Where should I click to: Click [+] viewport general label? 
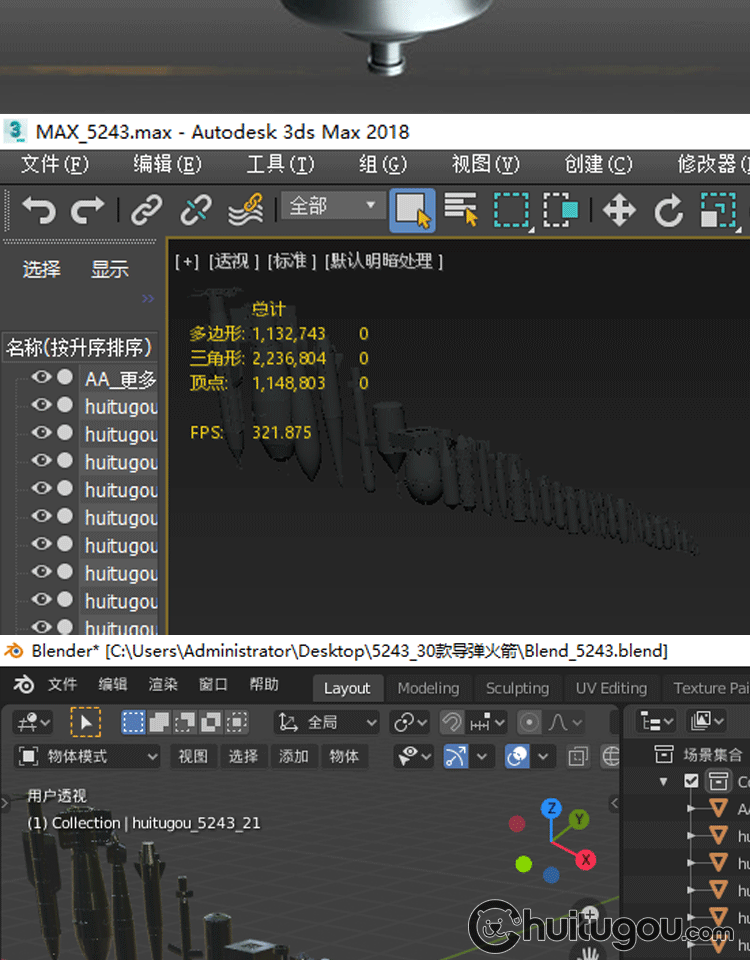187,261
